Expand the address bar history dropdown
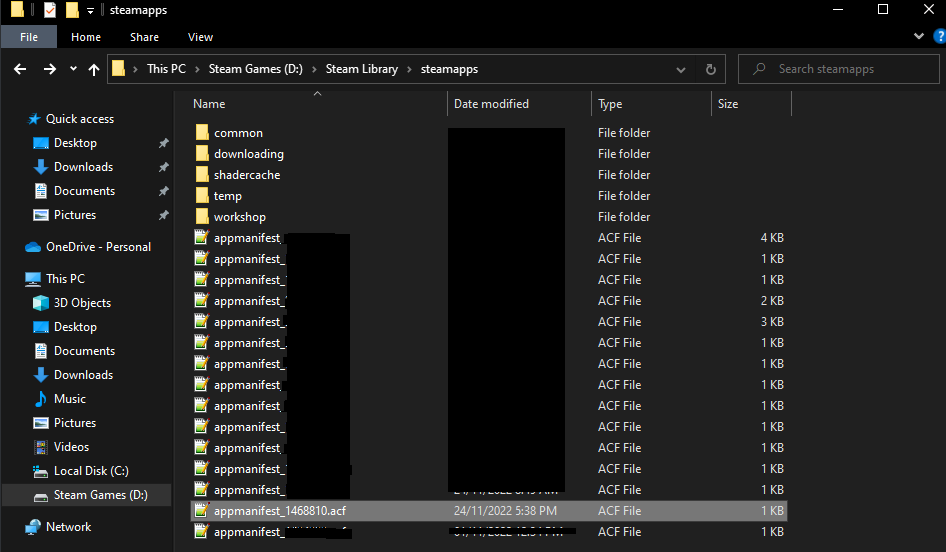The width and height of the screenshot is (946, 552). (681, 69)
